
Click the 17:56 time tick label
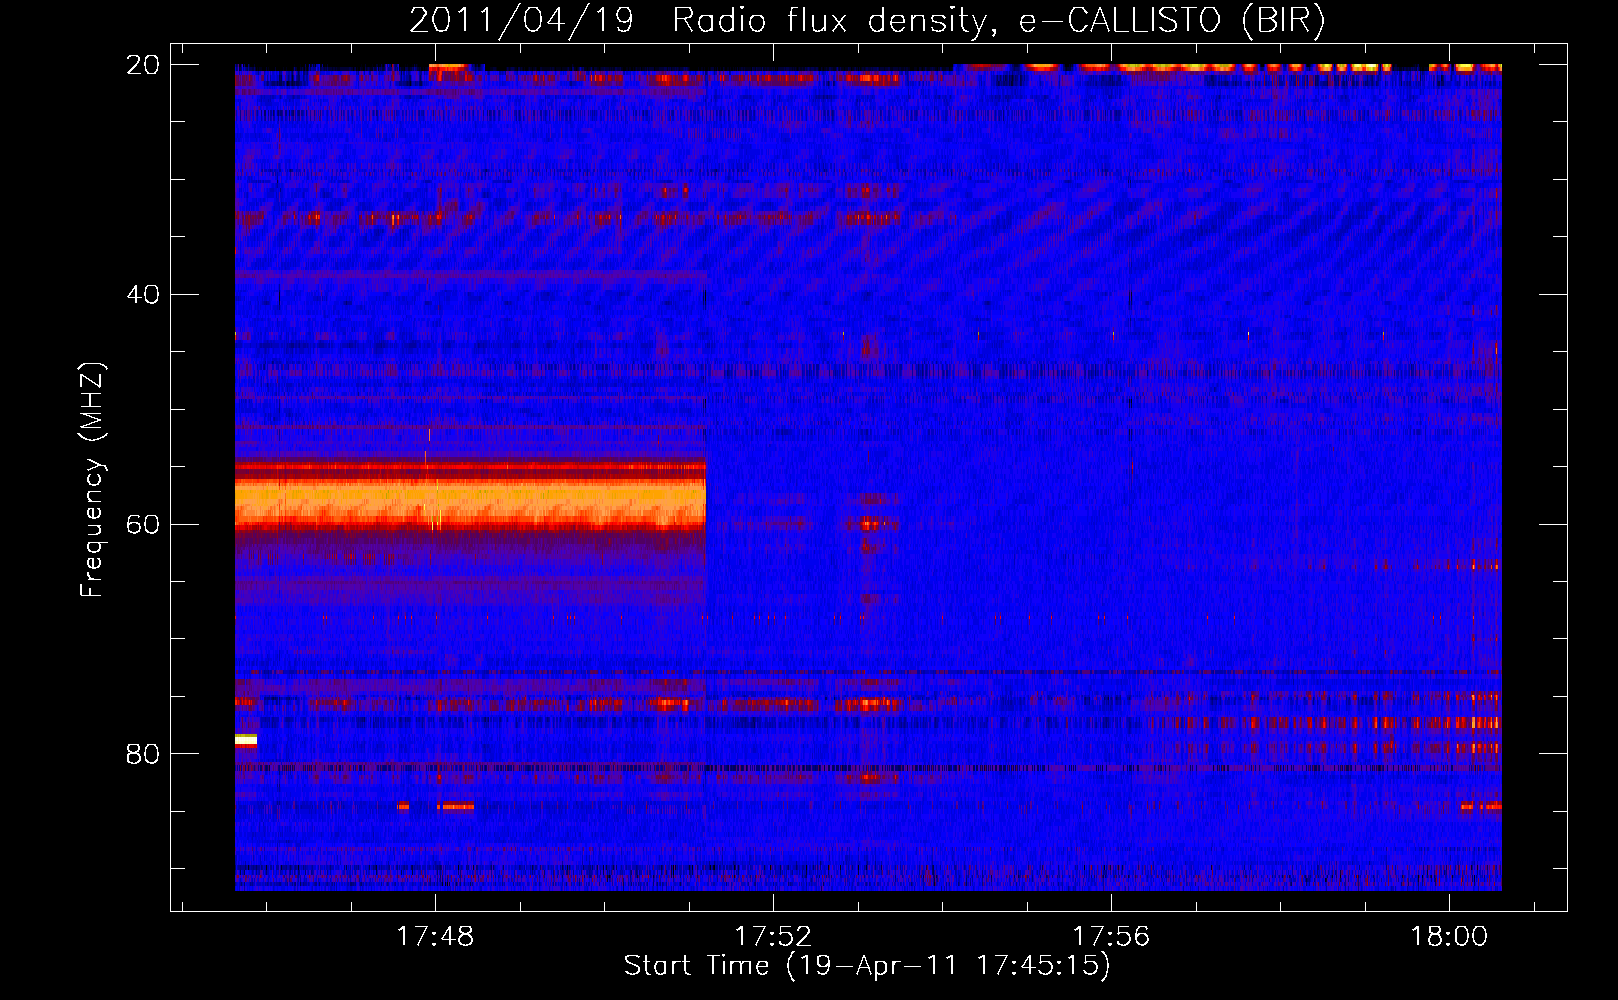point(1111,937)
